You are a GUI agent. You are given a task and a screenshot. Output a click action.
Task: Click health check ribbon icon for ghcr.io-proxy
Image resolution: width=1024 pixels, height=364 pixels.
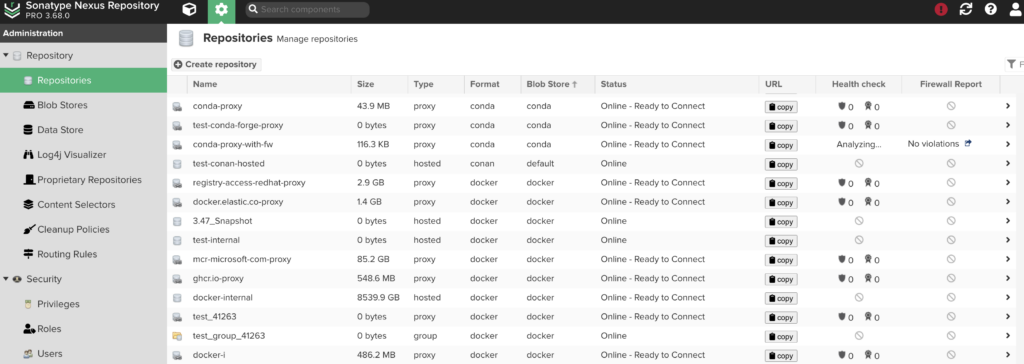[869, 278]
